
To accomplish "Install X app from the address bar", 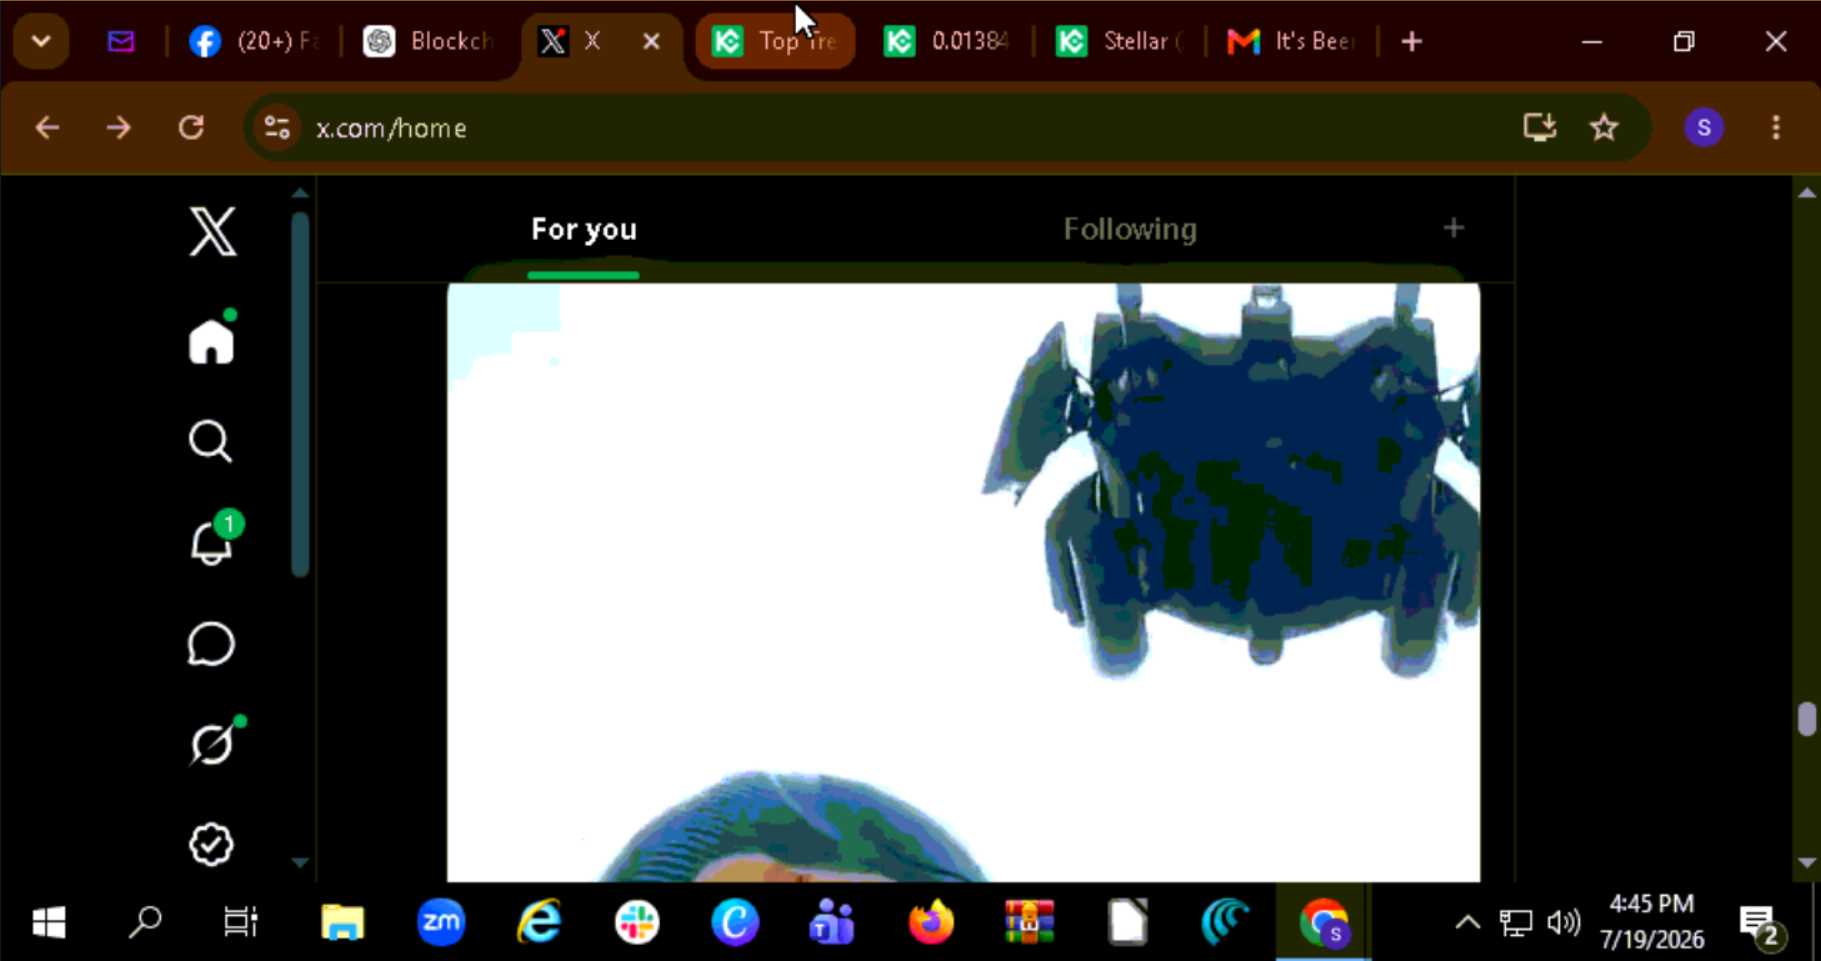I will click(1540, 128).
